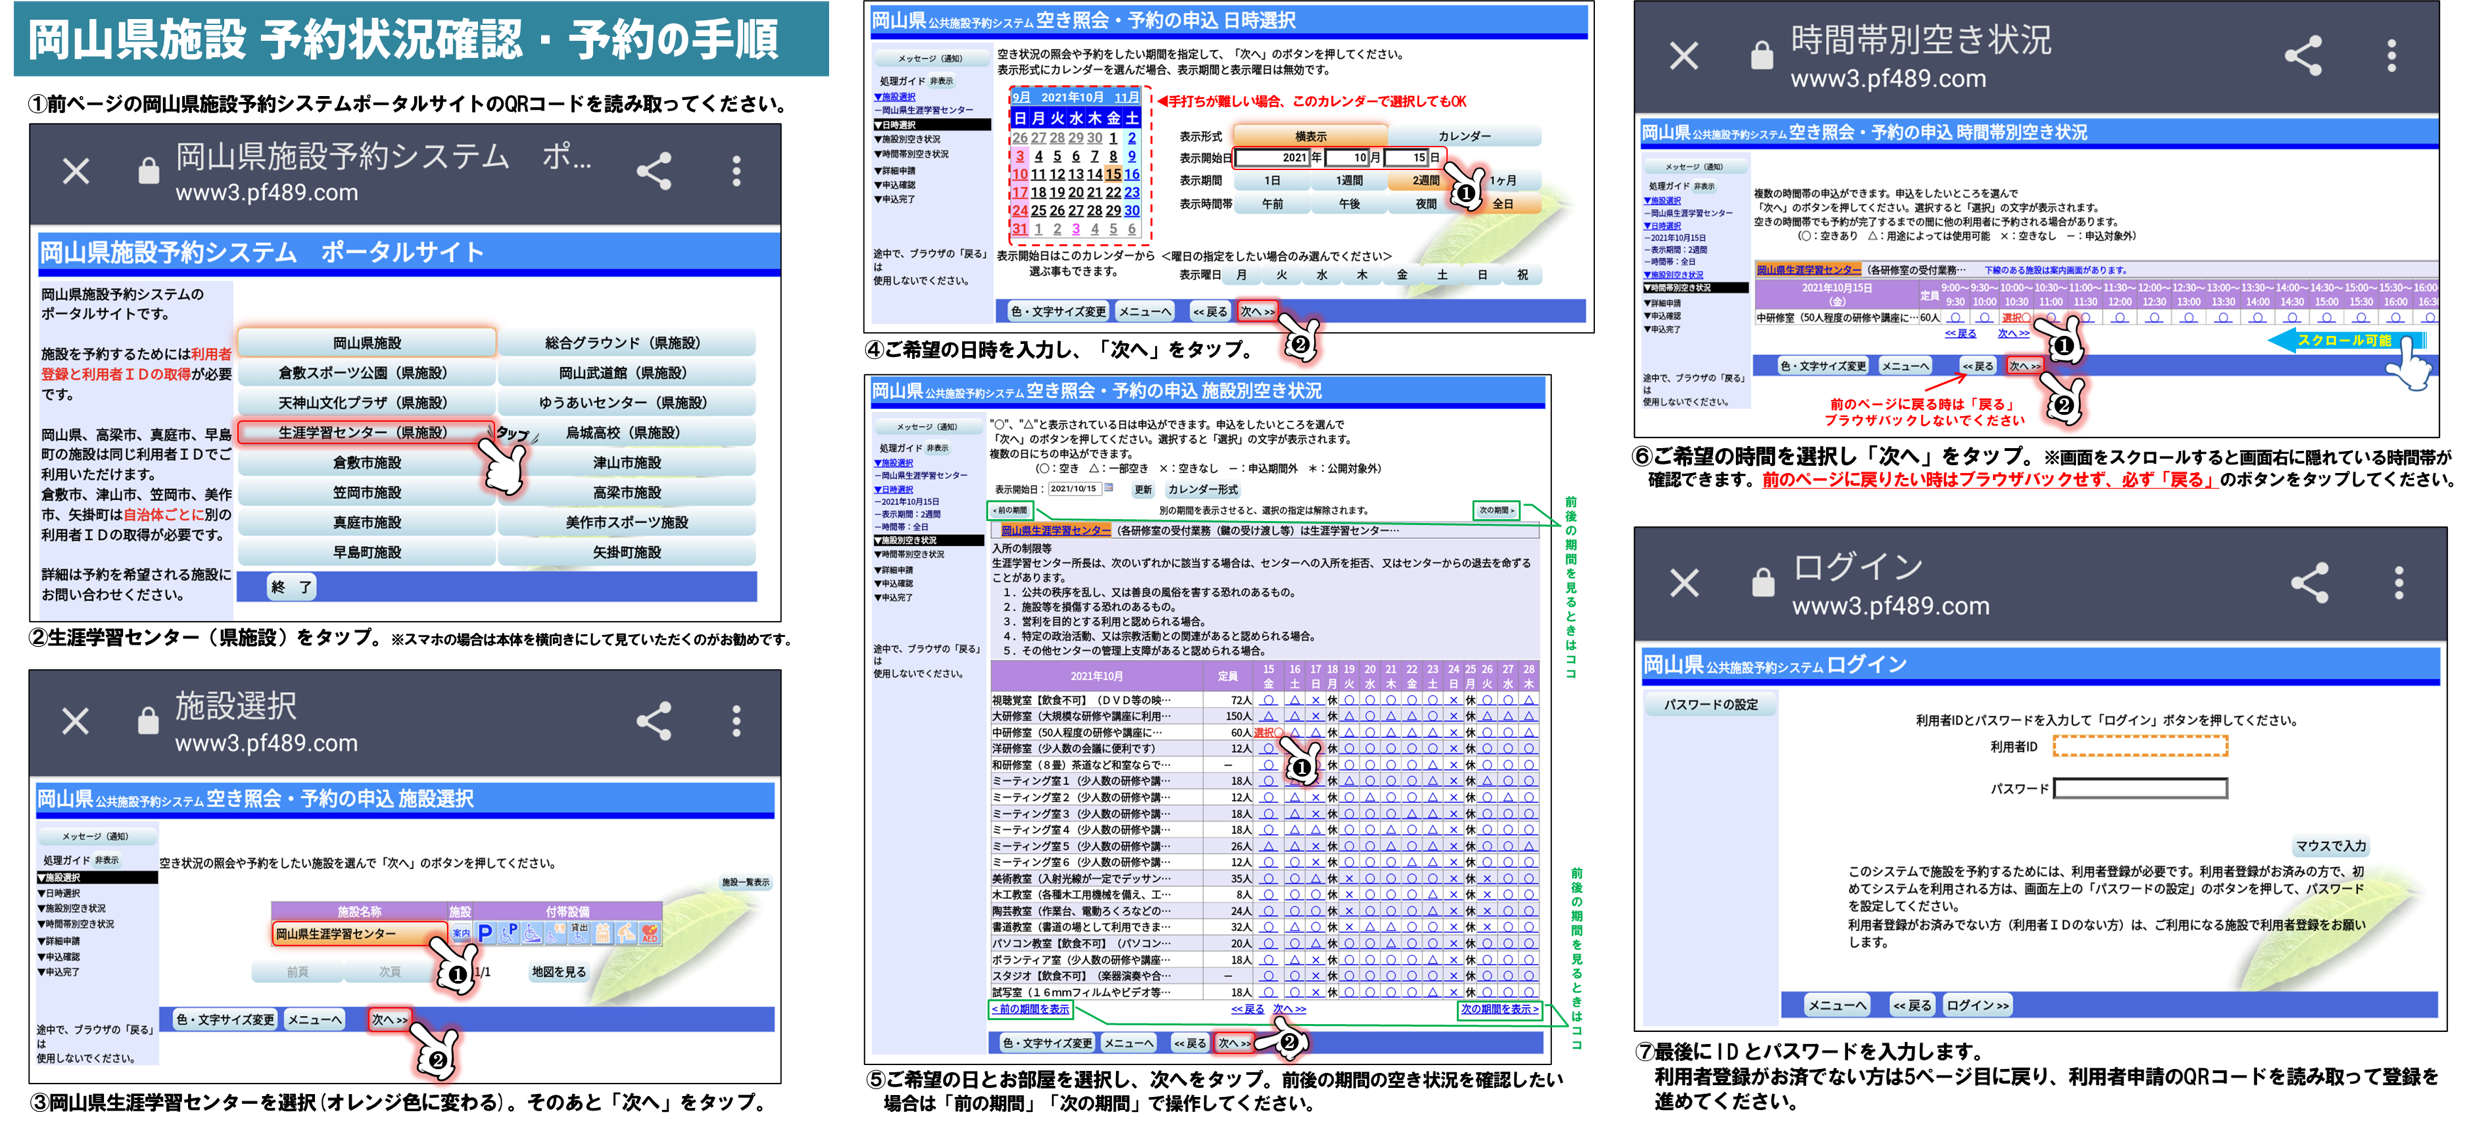Select the 9:00〜9:30 slot for 中研修室
Image resolution: width=2480 pixels, height=1125 pixels.
[x=1956, y=318]
